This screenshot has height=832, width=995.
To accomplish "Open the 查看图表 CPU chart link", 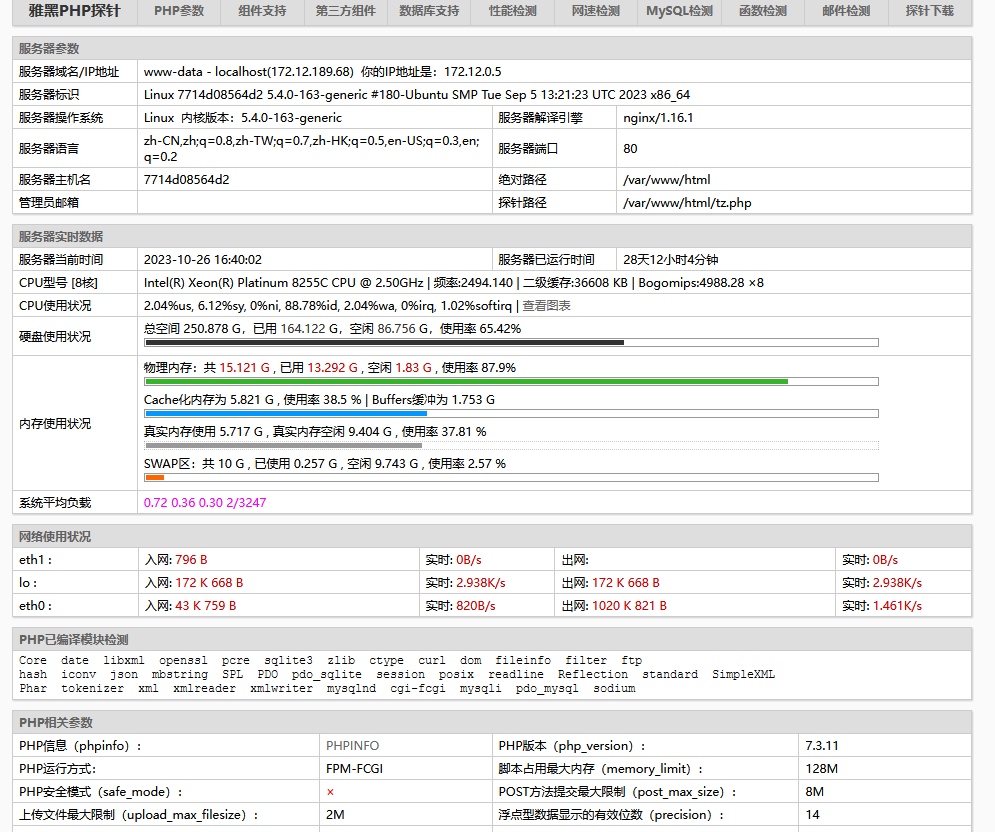I will pos(546,306).
